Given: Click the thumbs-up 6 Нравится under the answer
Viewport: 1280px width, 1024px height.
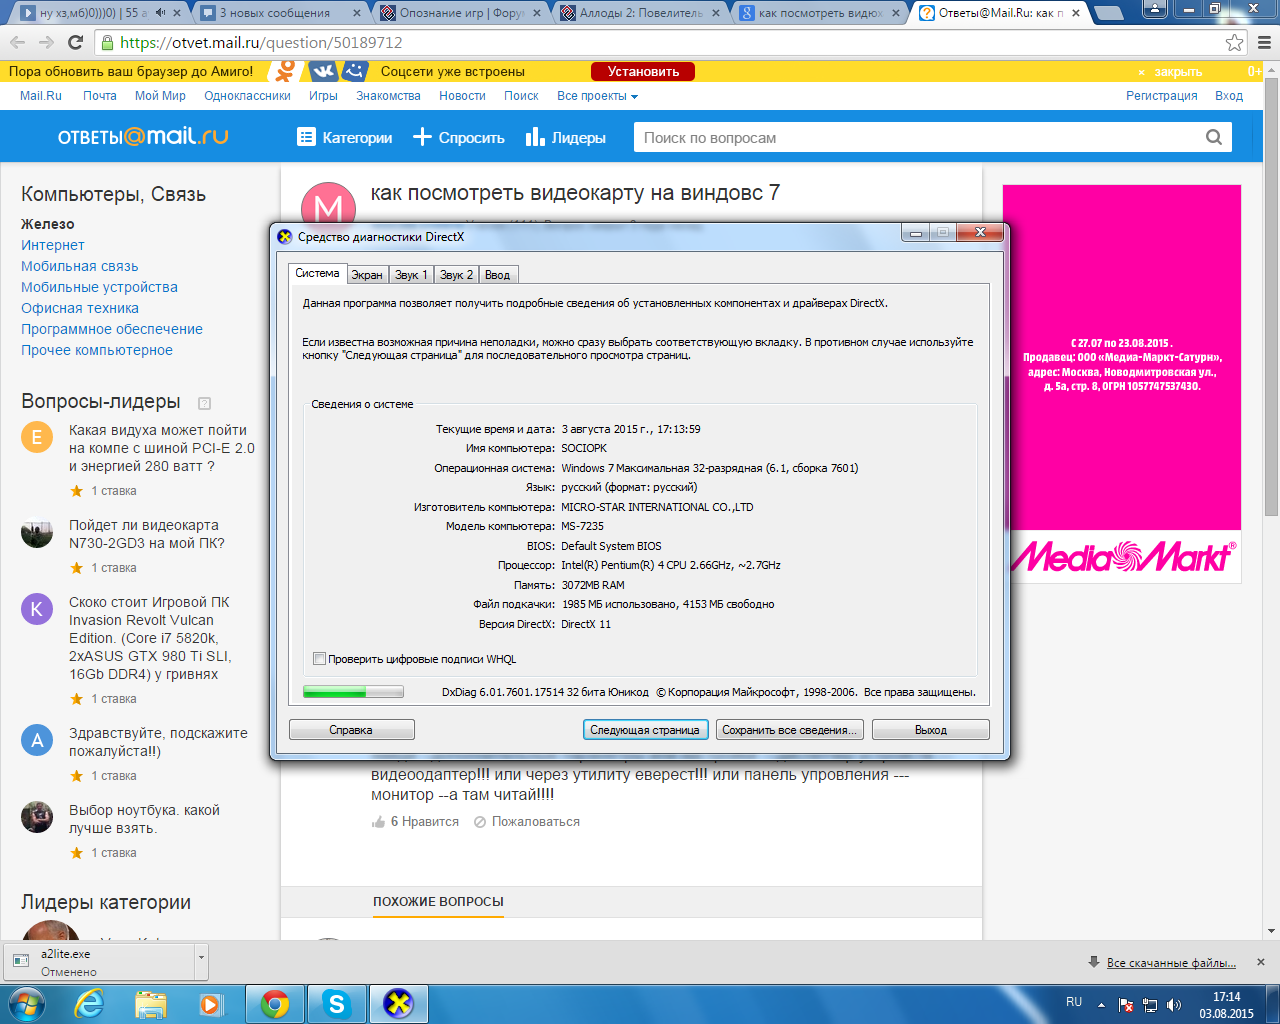Looking at the screenshot, I should click(x=415, y=822).
